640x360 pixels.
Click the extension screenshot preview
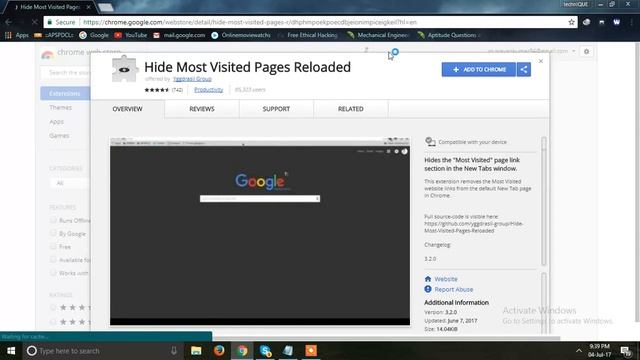click(x=260, y=231)
